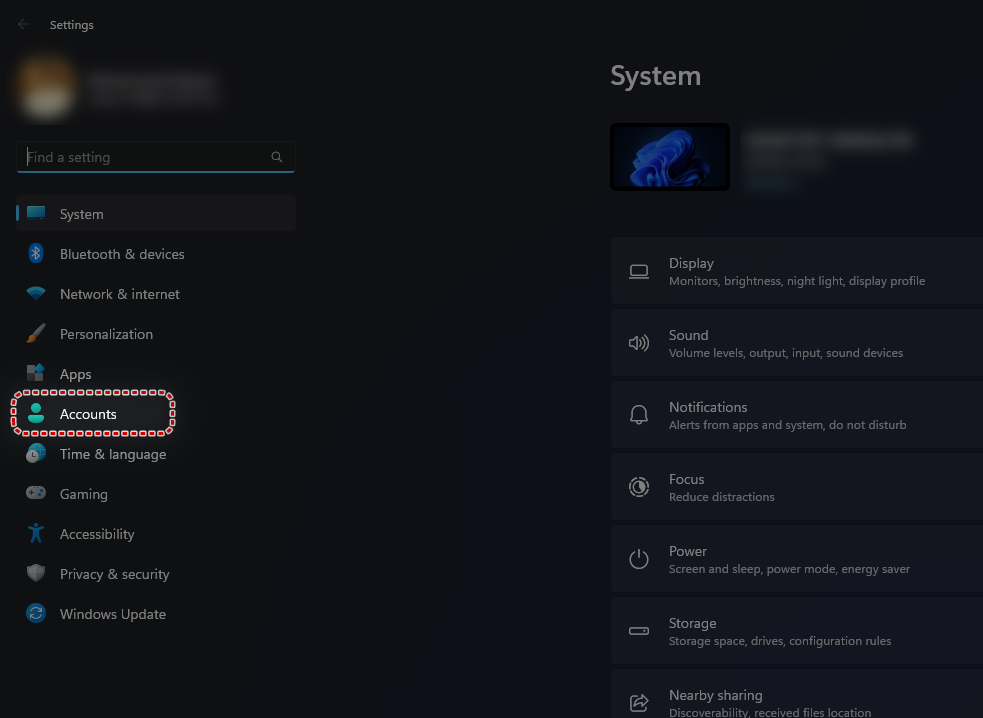Open Notifications via the bell icon
The height and width of the screenshot is (718, 983).
pyautogui.click(x=639, y=414)
